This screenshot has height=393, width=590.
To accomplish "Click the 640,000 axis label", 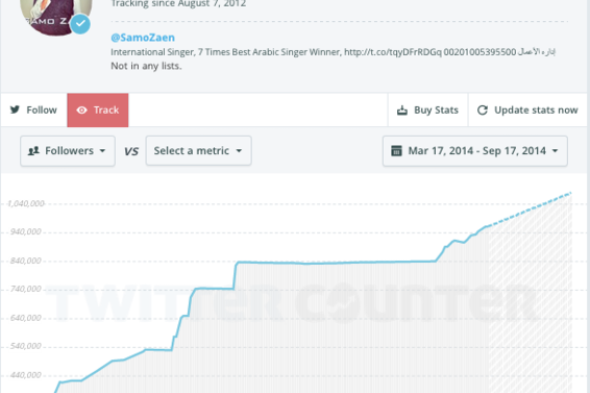I will coord(26,318).
